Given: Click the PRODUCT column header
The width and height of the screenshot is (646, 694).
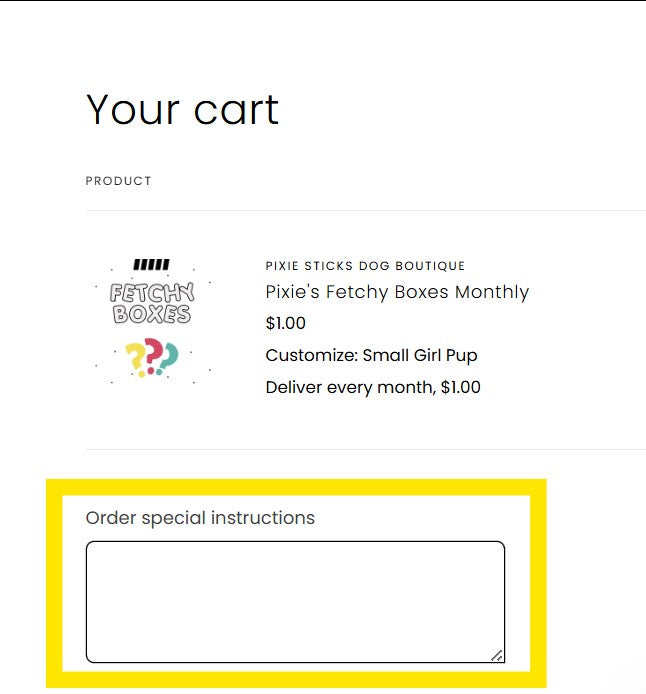Looking at the screenshot, I should coord(118,181).
